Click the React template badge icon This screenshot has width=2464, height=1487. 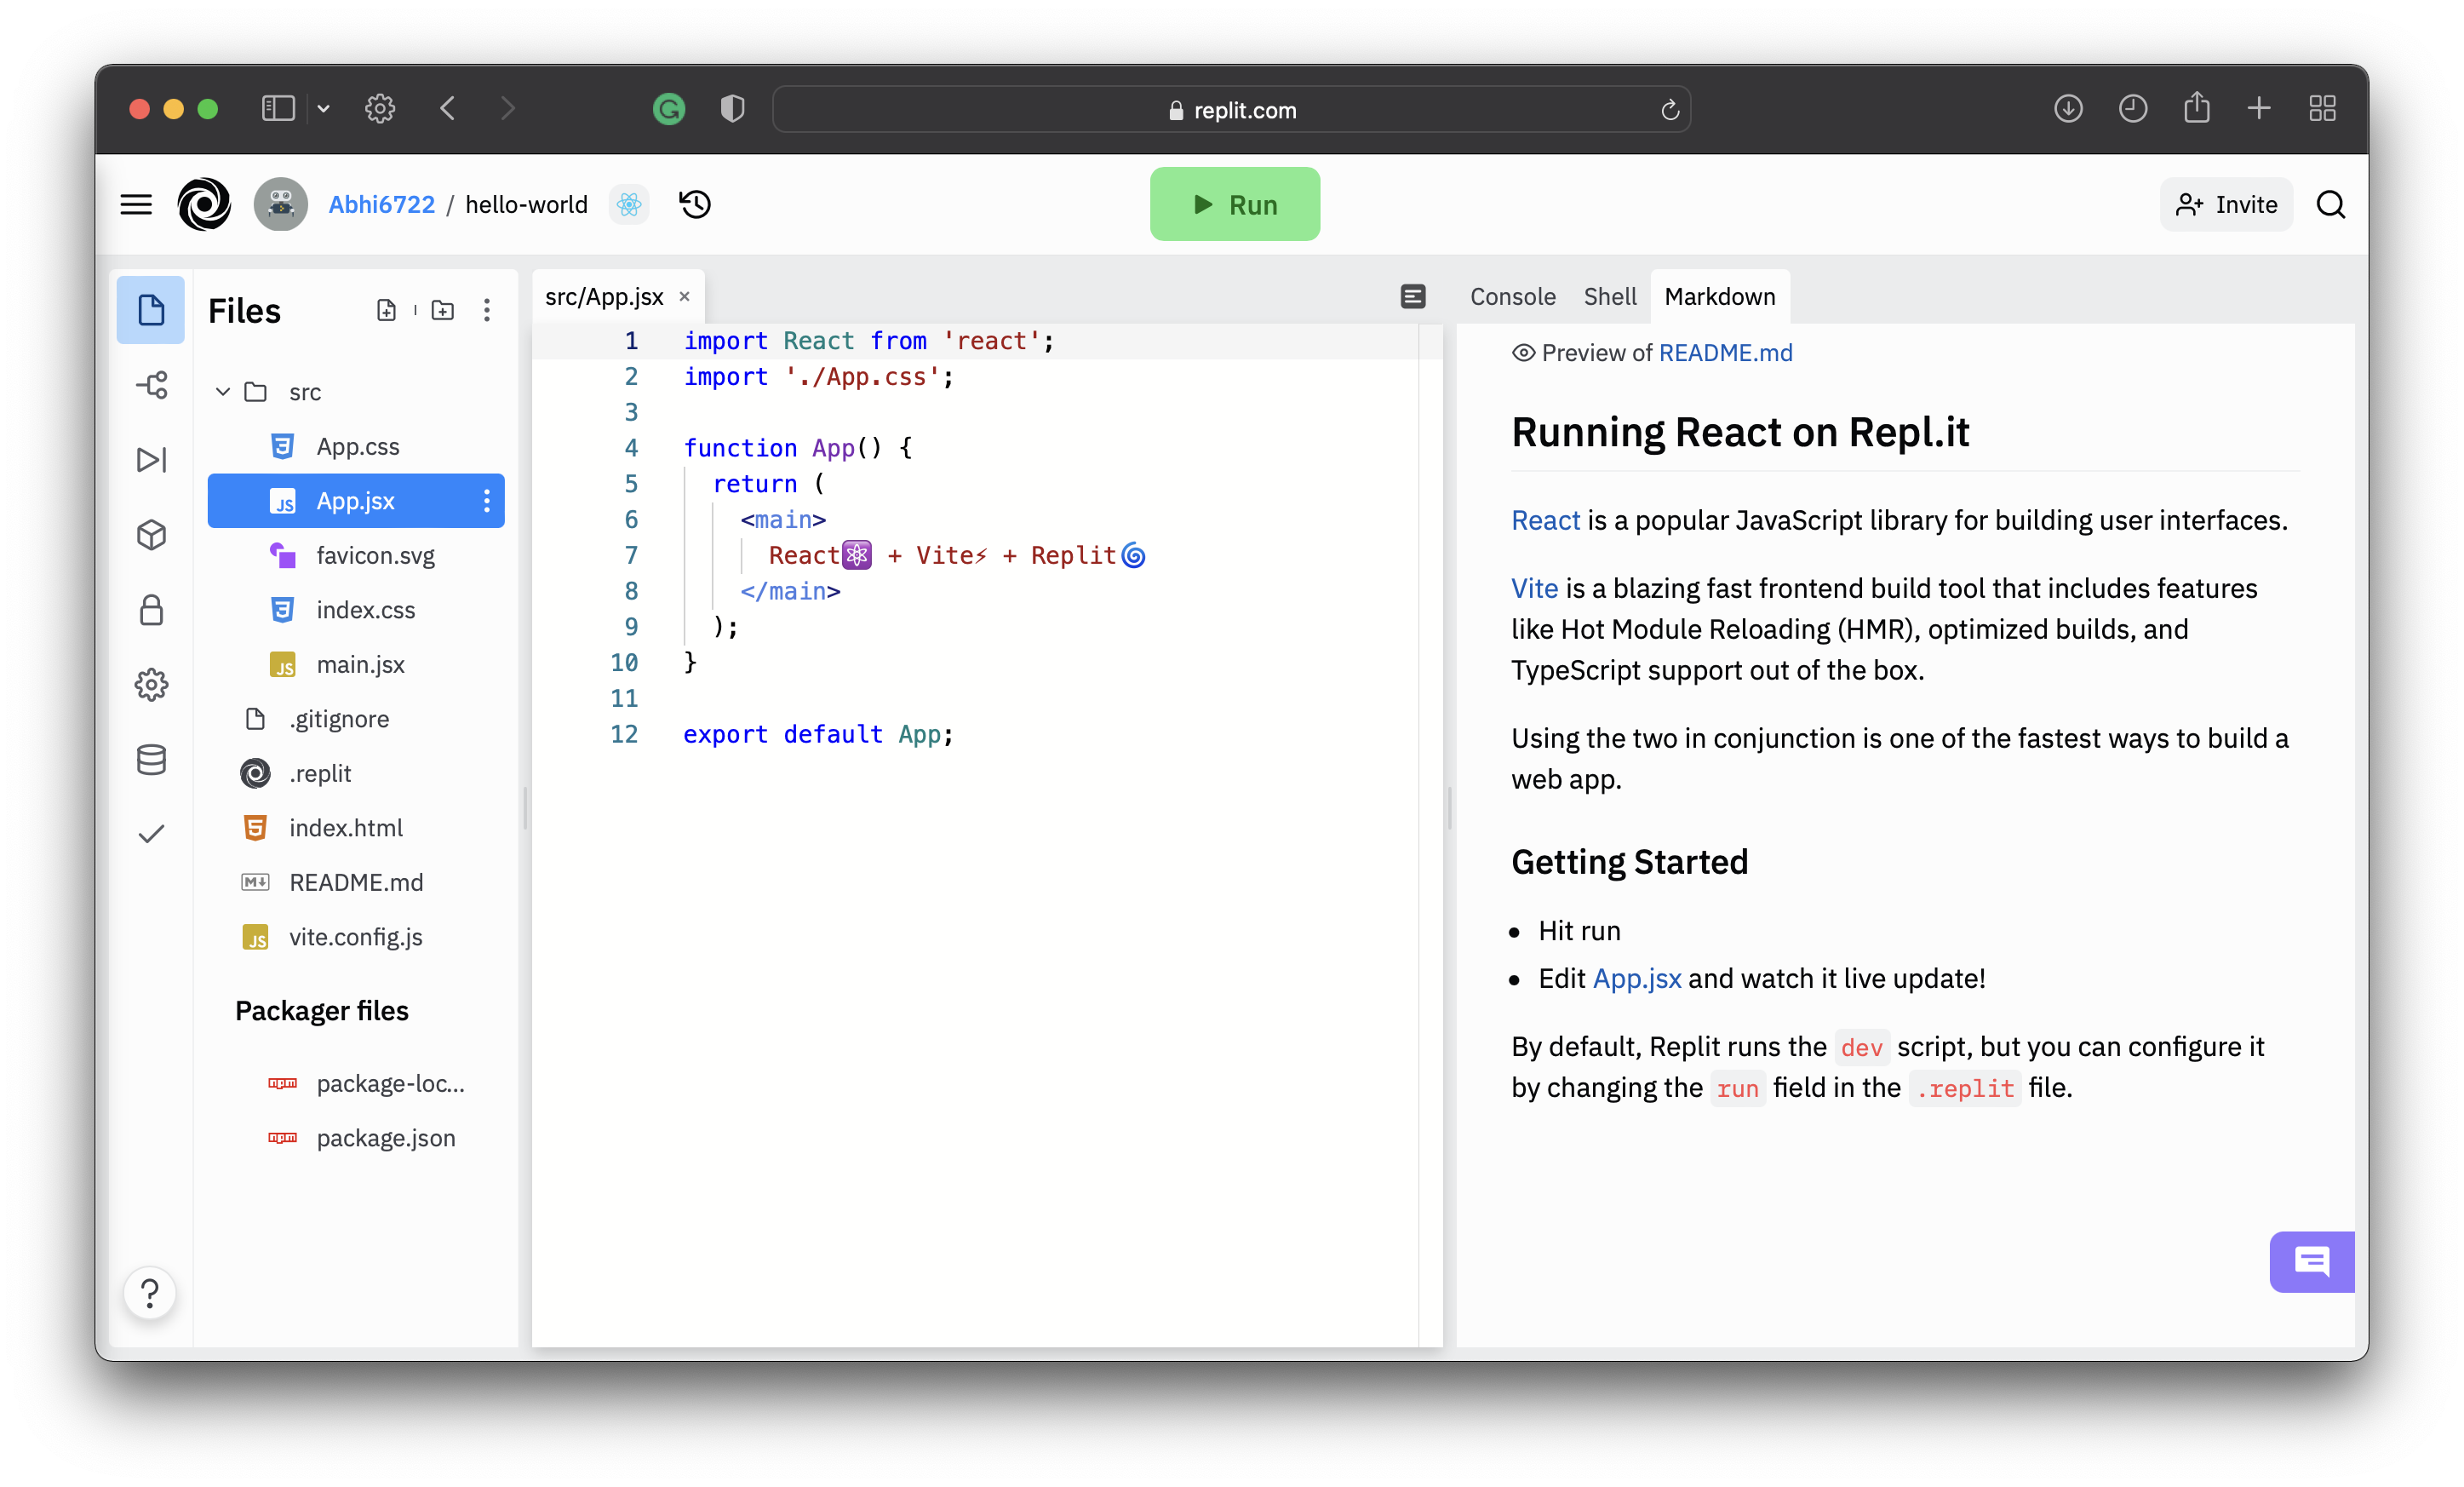click(629, 204)
